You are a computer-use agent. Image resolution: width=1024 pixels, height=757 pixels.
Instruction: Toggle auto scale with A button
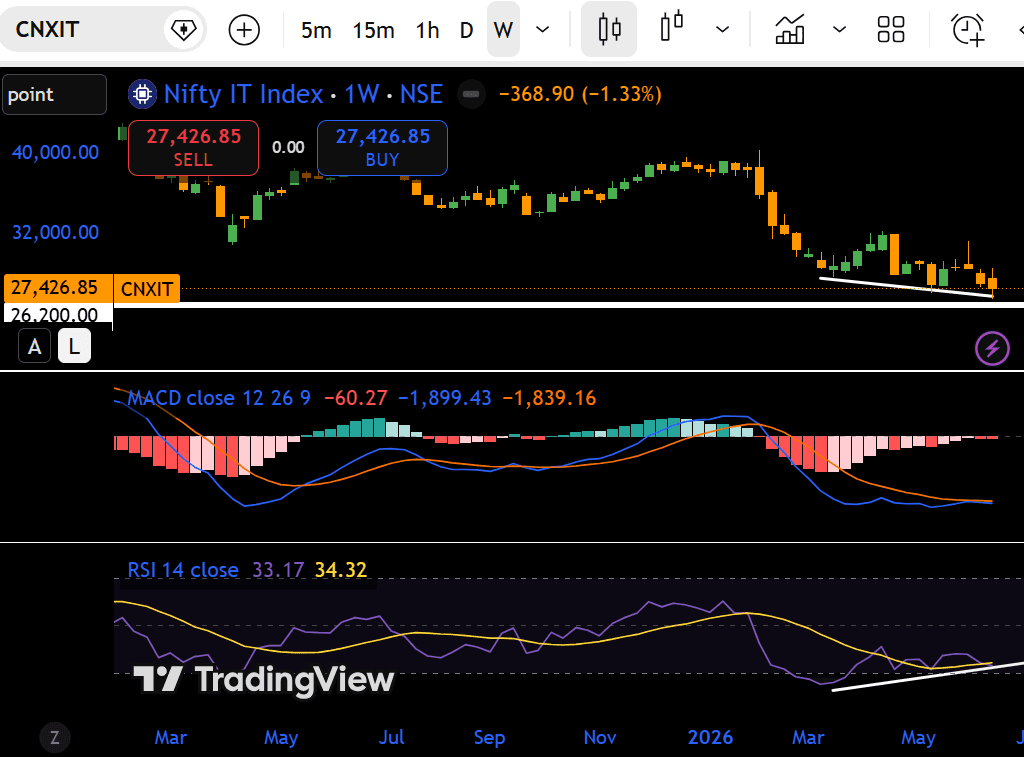(x=35, y=346)
